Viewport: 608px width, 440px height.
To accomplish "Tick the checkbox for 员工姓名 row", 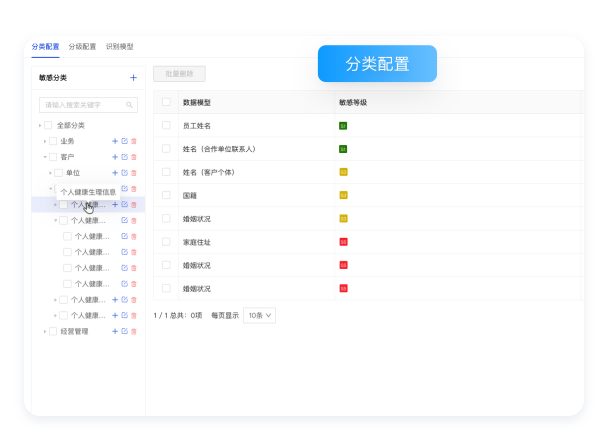I will pos(166,125).
